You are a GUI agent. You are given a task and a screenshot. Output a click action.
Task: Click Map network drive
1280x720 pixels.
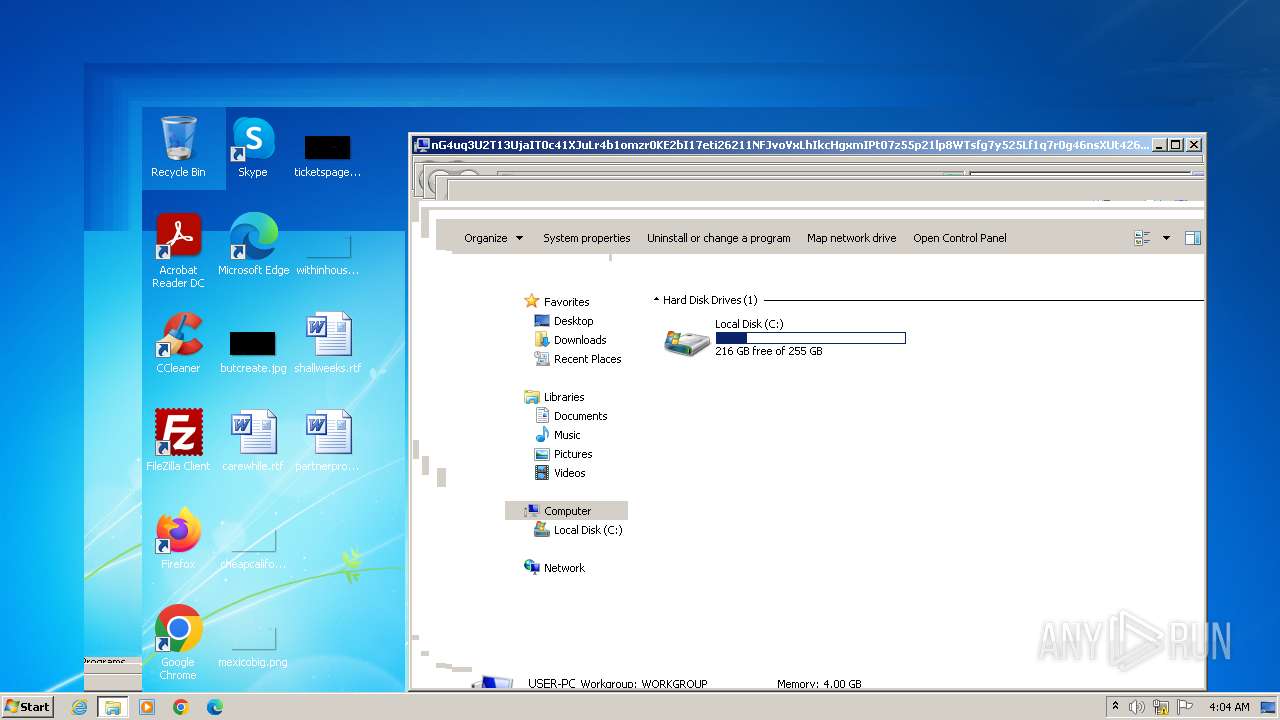coord(851,238)
